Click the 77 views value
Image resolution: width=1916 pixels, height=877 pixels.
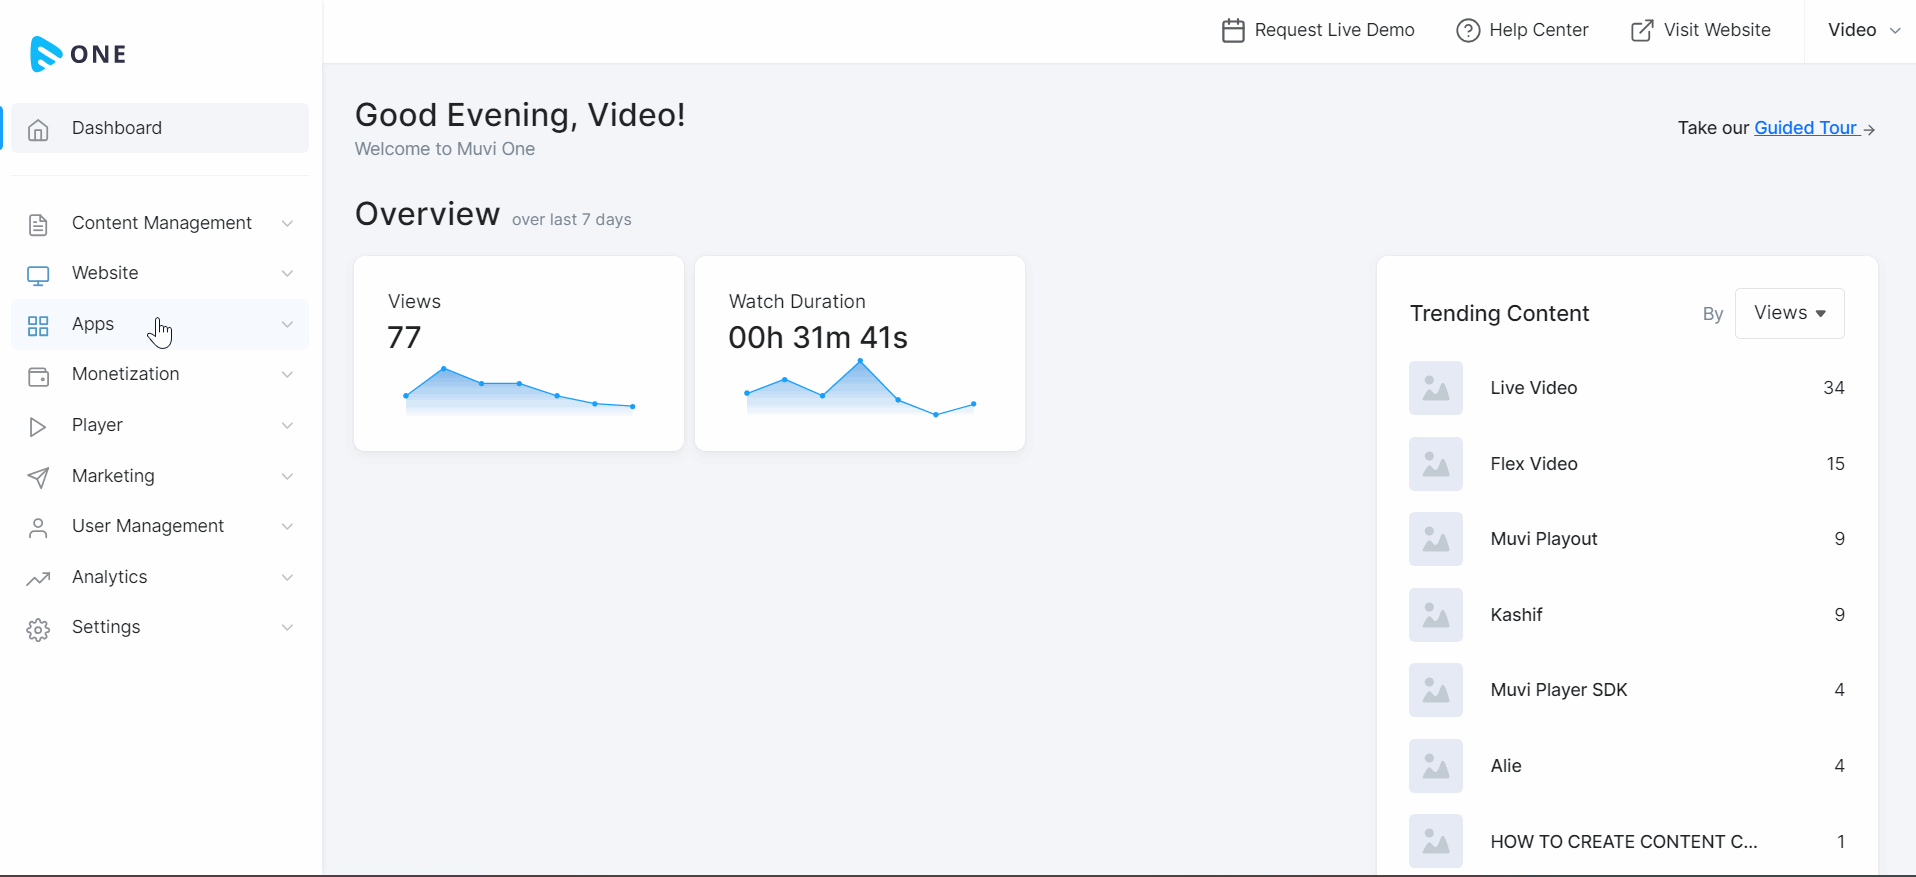click(404, 338)
